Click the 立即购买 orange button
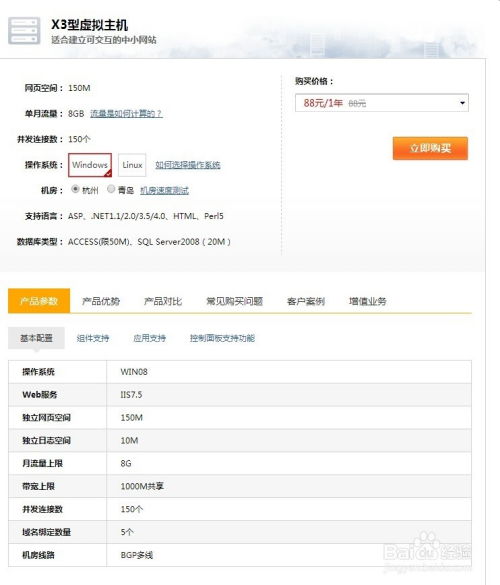This screenshot has height=585, width=500. coord(430,148)
